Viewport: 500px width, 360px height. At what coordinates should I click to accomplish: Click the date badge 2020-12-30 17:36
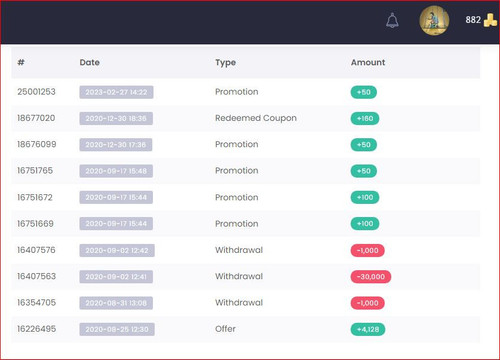116,145
